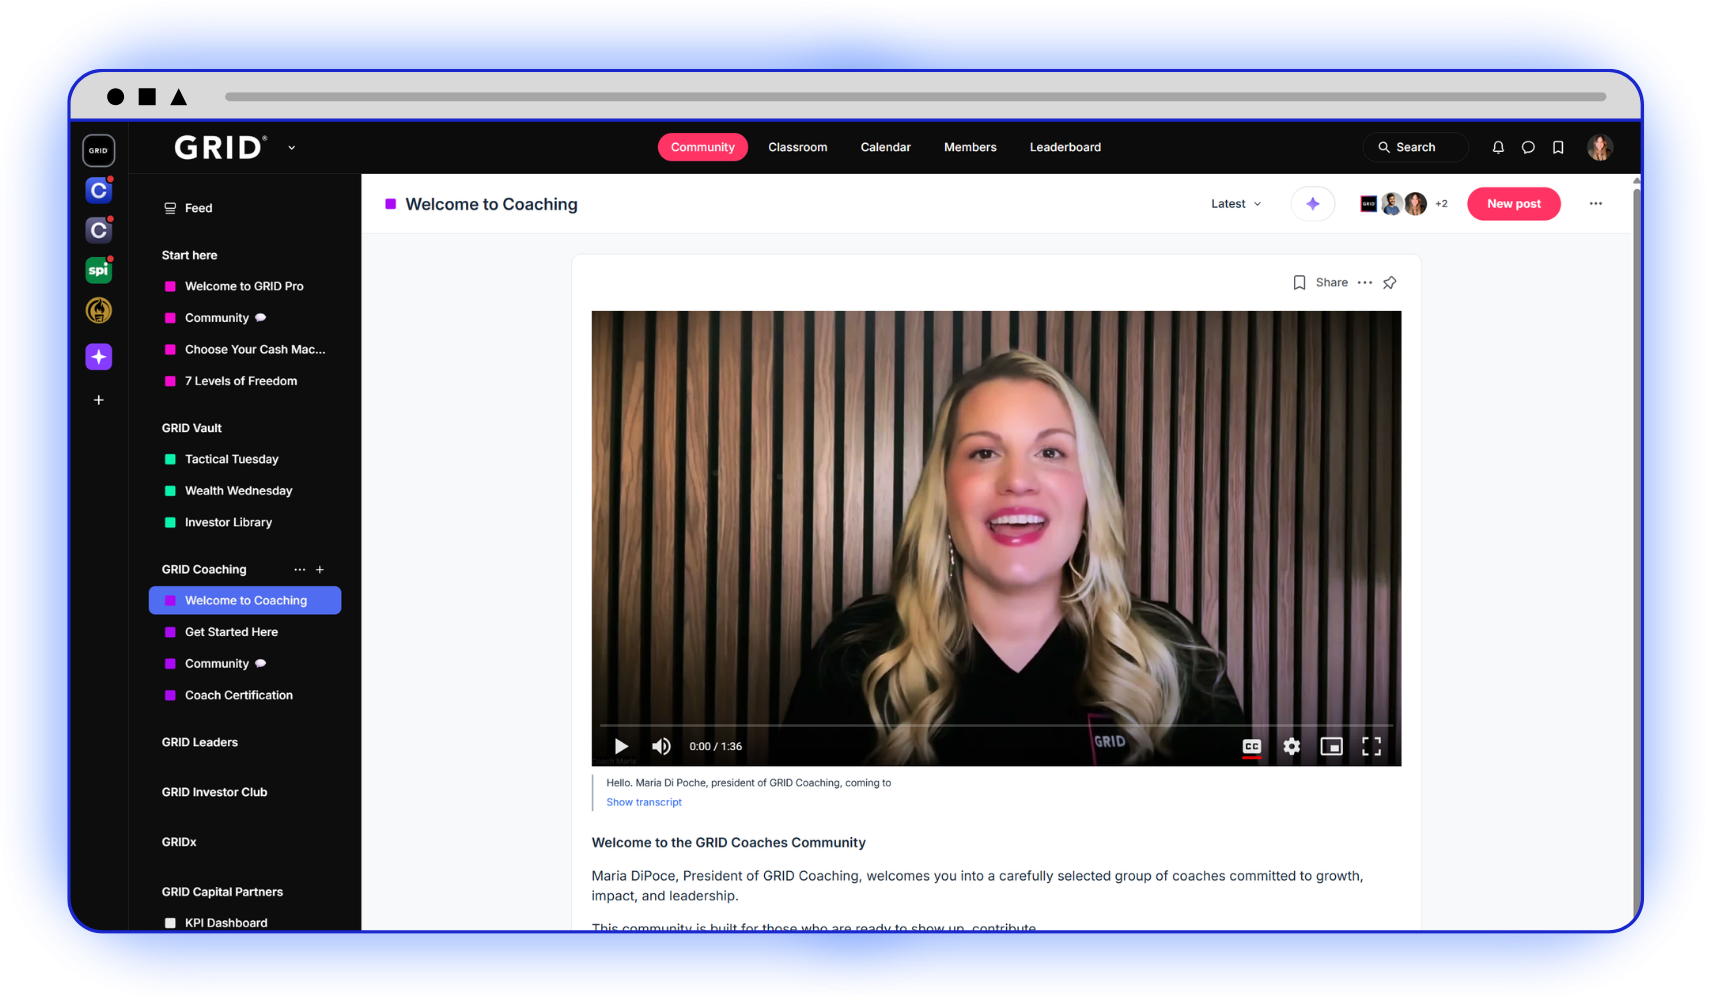Open video settings gear
This screenshot has height=1005, width=1710.
point(1292,746)
